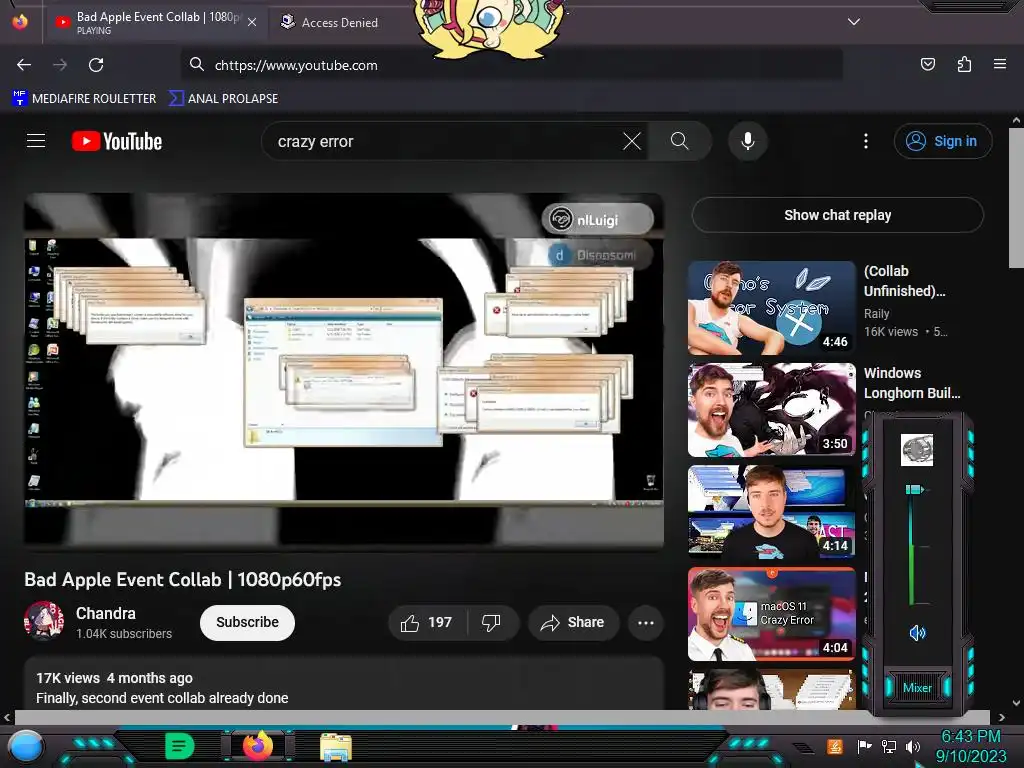Click the Share button
This screenshot has width=1024, height=768.
[573, 622]
